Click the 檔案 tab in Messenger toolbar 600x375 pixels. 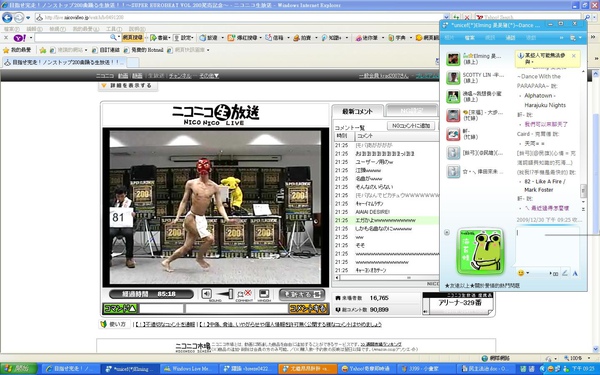(x=470, y=38)
